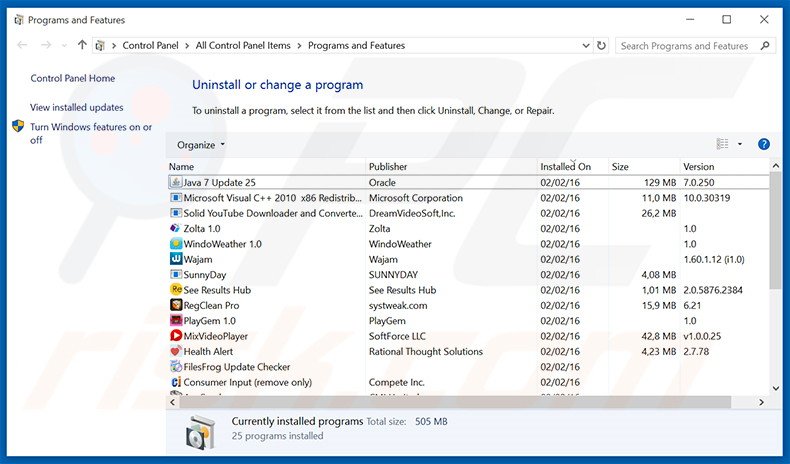This screenshot has height=464, width=790.
Task: Click the See Results Hub icon
Action: pyautogui.click(x=176, y=290)
